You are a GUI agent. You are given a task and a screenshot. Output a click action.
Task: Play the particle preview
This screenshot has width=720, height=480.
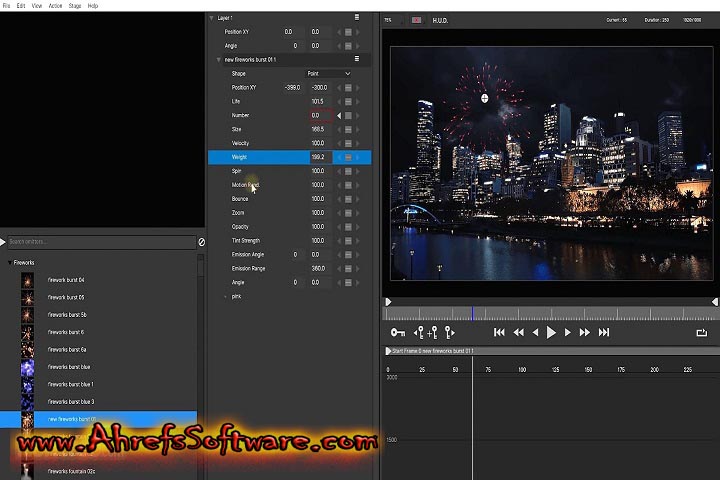551,332
